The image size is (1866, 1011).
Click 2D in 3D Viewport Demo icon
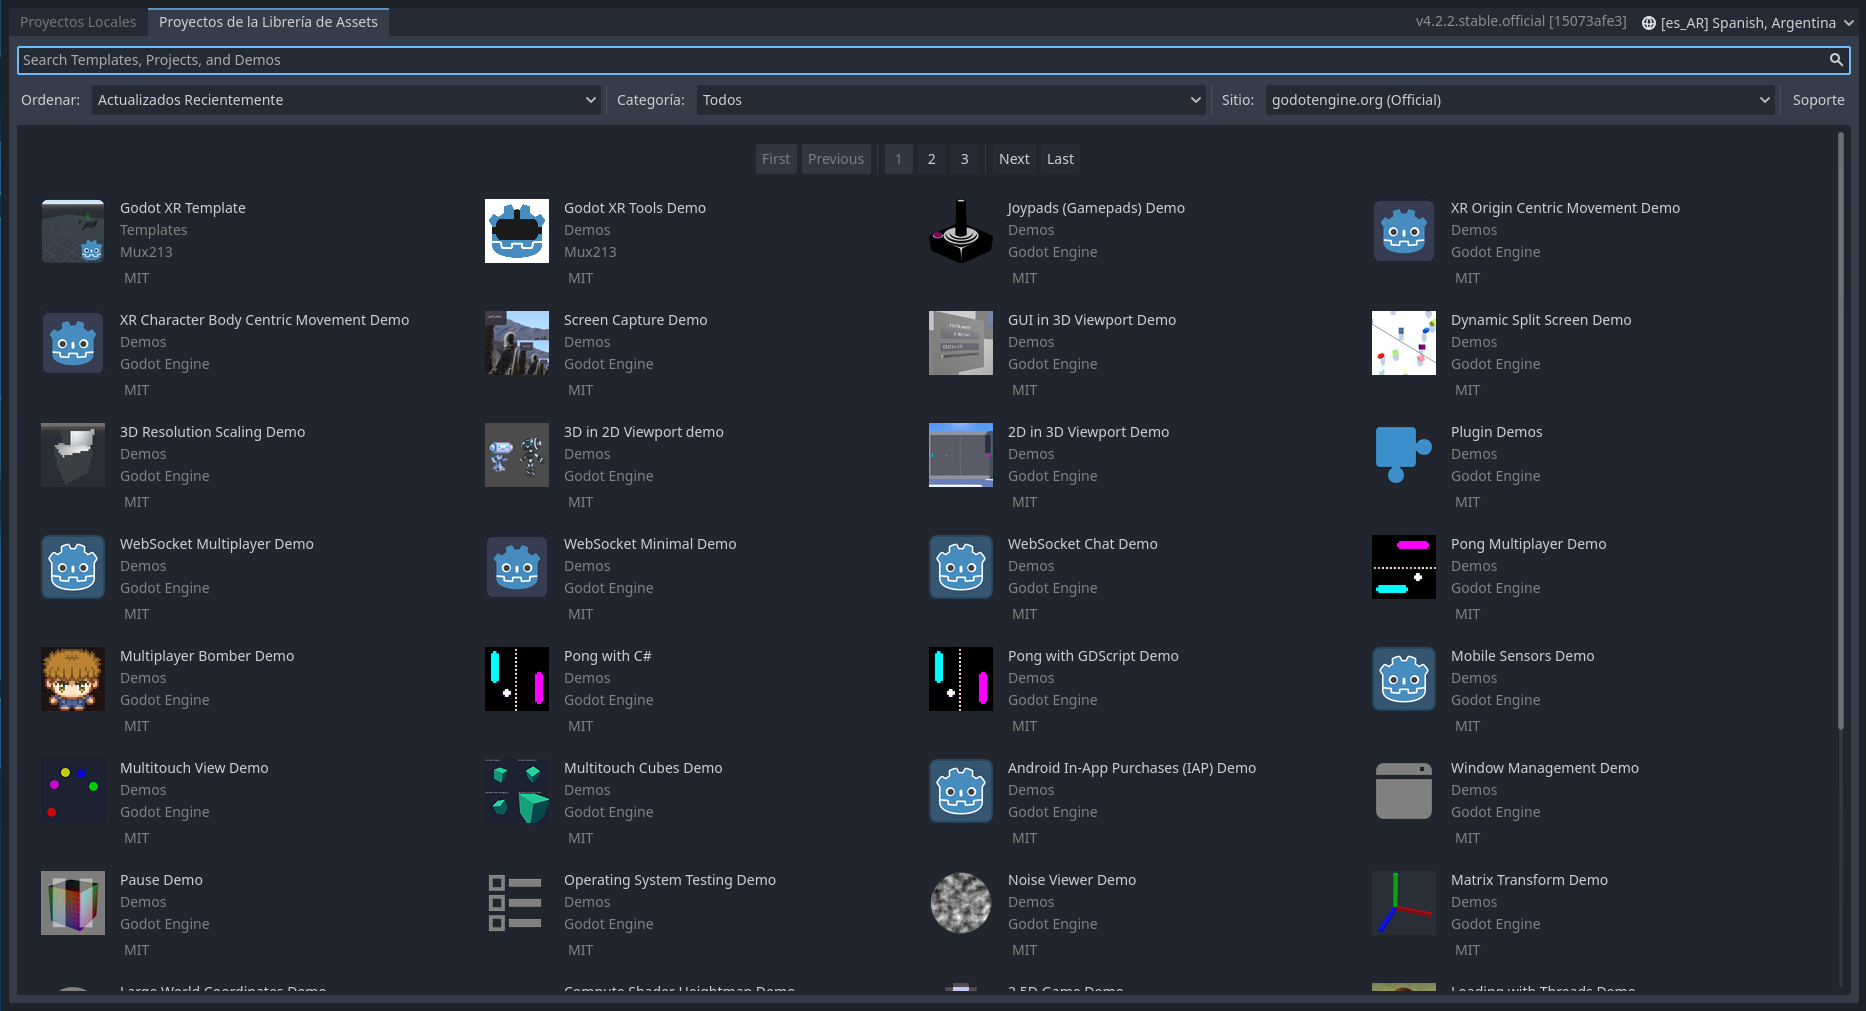pos(961,455)
